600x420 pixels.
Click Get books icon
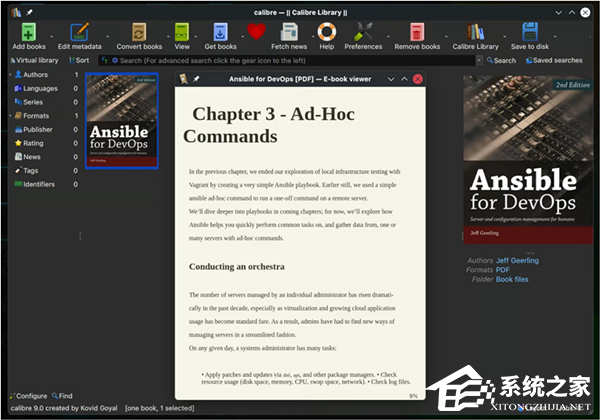220,32
